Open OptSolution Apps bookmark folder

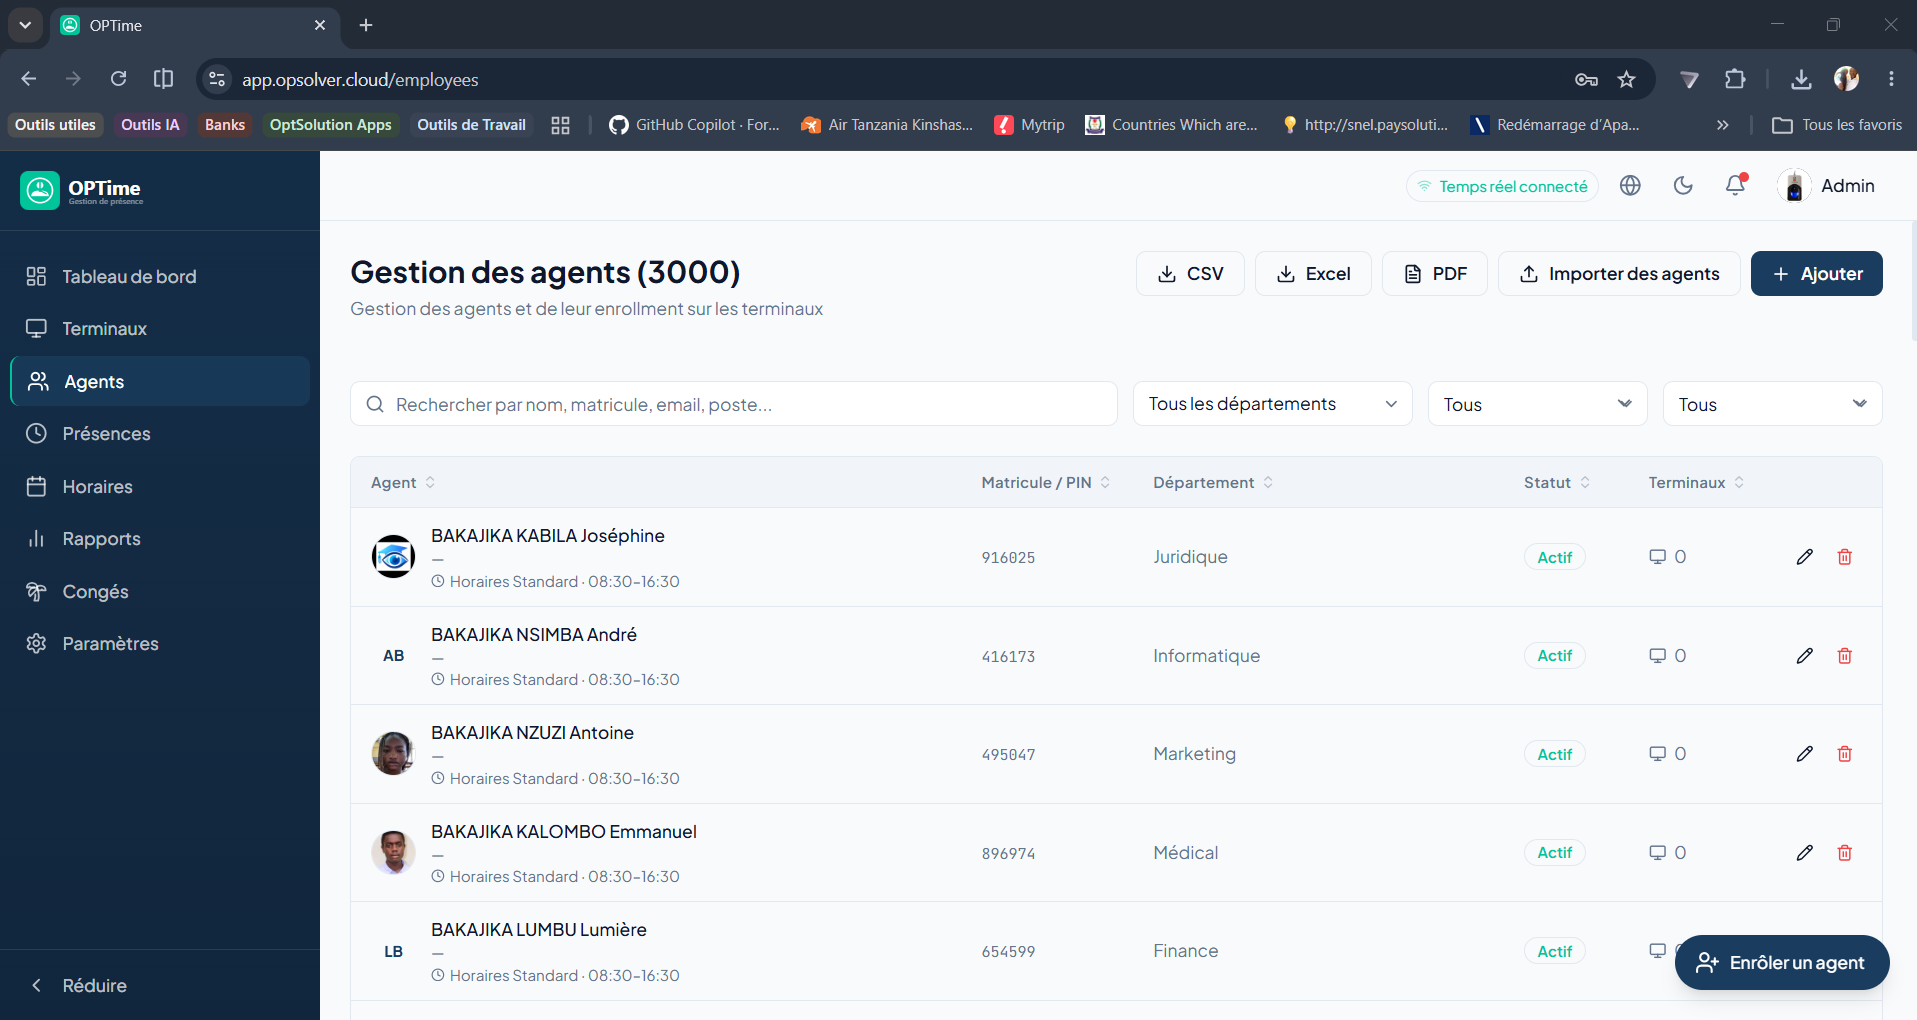[x=330, y=125]
